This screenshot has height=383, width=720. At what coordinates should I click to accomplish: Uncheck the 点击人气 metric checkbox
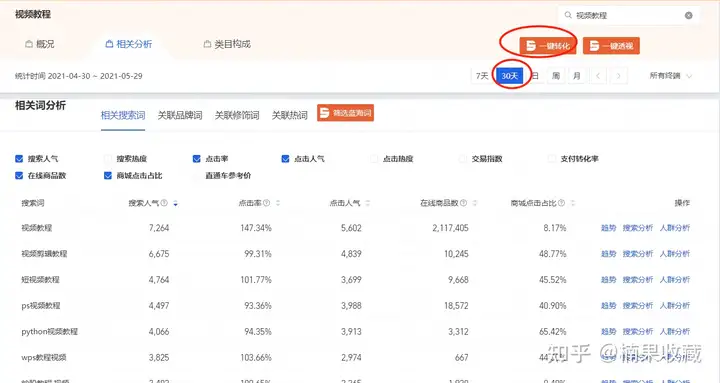pos(285,158)
